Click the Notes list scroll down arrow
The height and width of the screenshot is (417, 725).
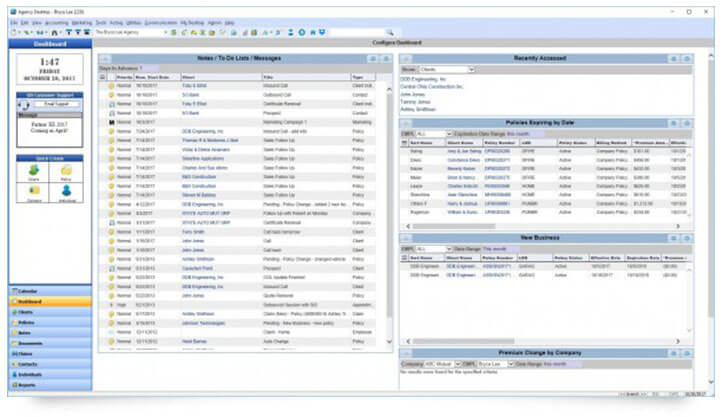click(x=389, y=342)
